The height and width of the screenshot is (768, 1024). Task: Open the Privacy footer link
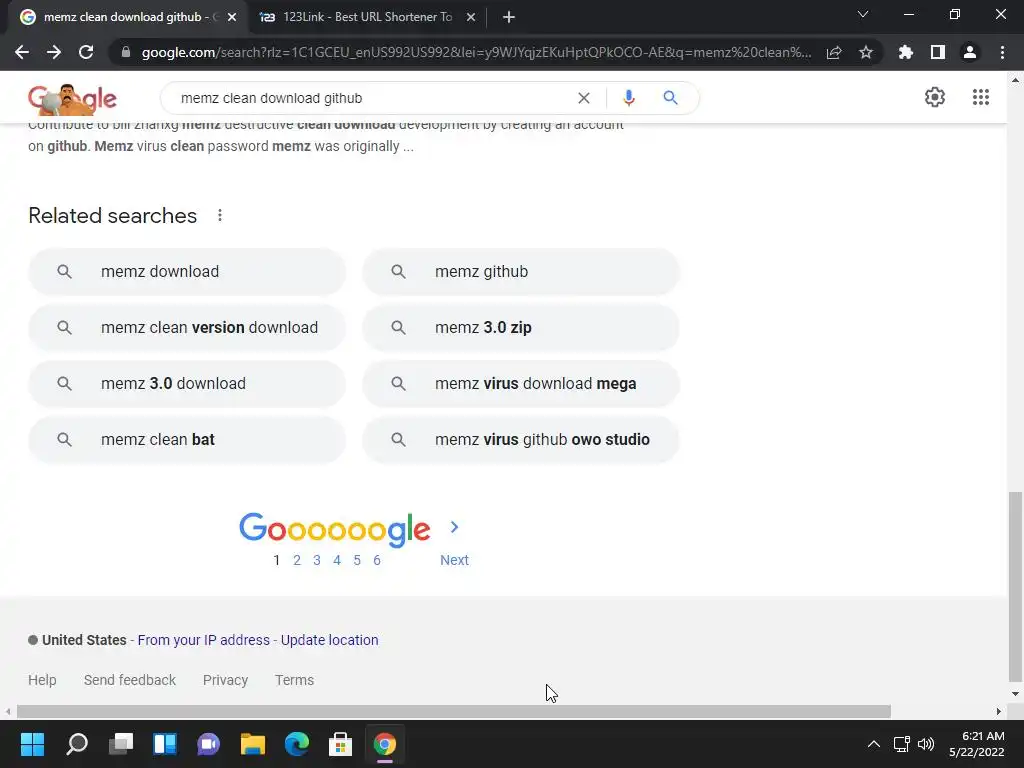pos(225,680)
